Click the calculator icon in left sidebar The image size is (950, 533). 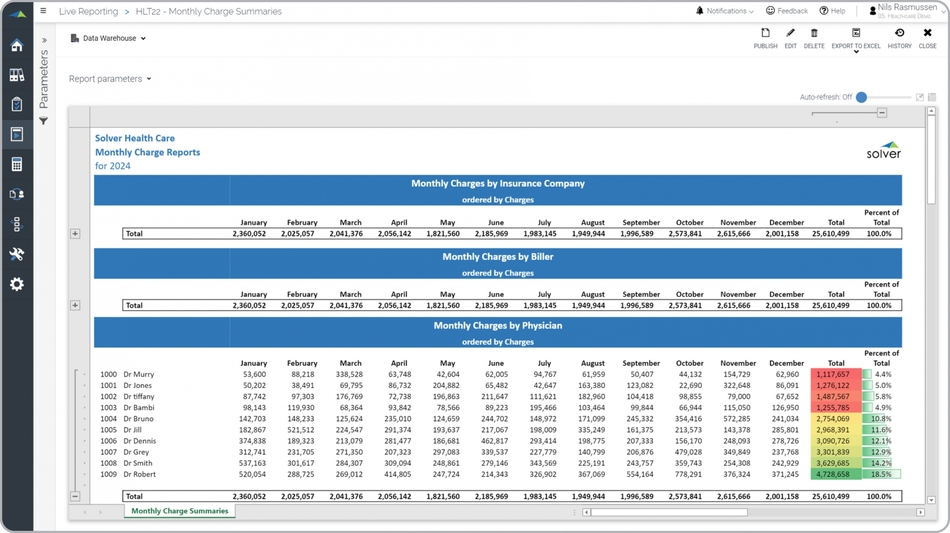pyautogui.click(x=17, y=164)
